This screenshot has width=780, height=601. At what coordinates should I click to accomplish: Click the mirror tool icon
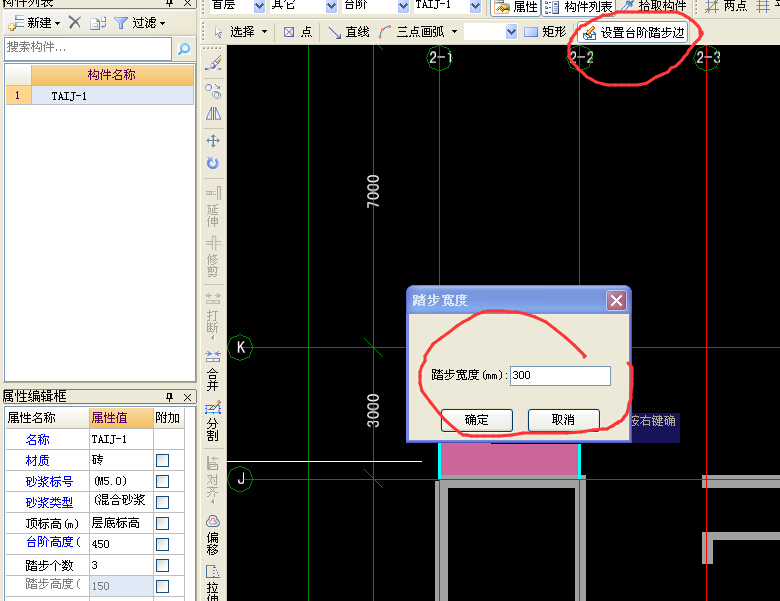pos(213,114)
